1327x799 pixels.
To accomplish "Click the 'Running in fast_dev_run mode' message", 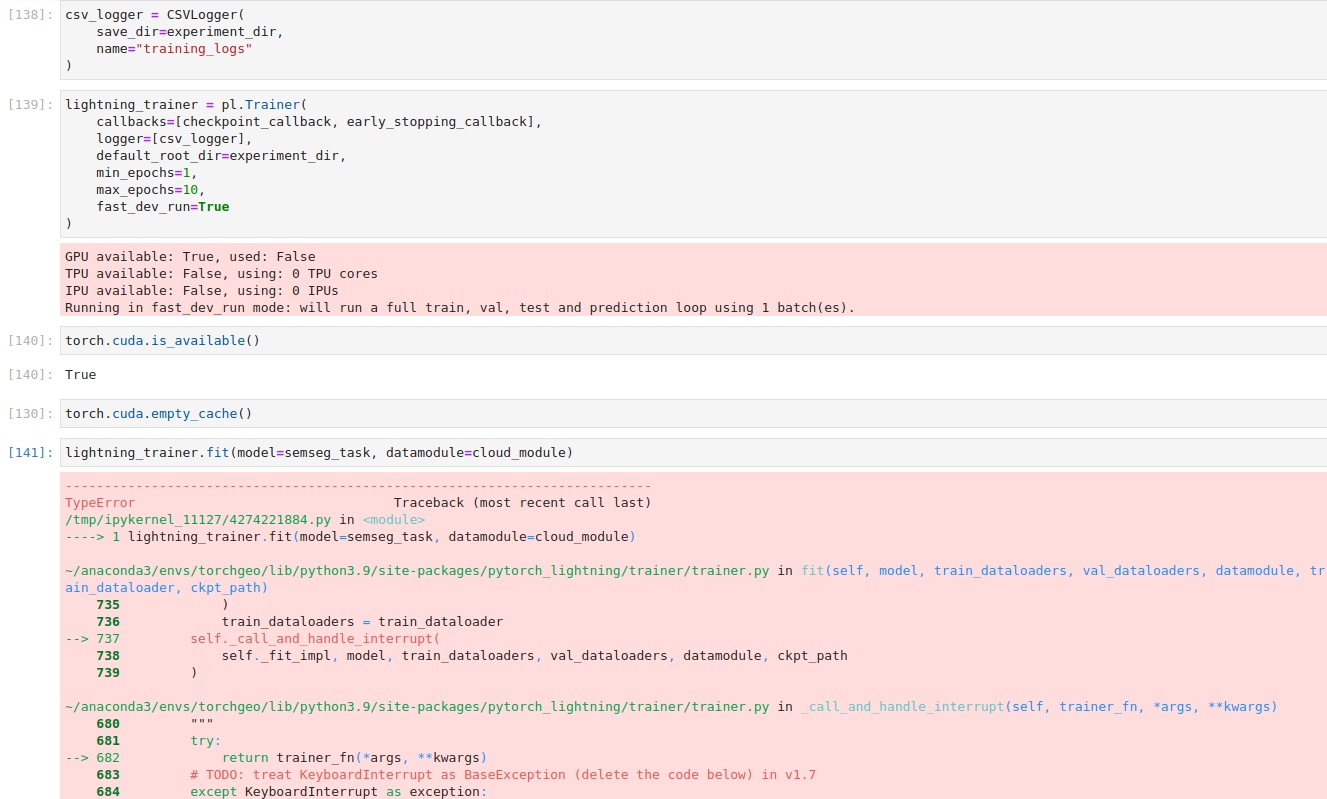I will [460, 308].
